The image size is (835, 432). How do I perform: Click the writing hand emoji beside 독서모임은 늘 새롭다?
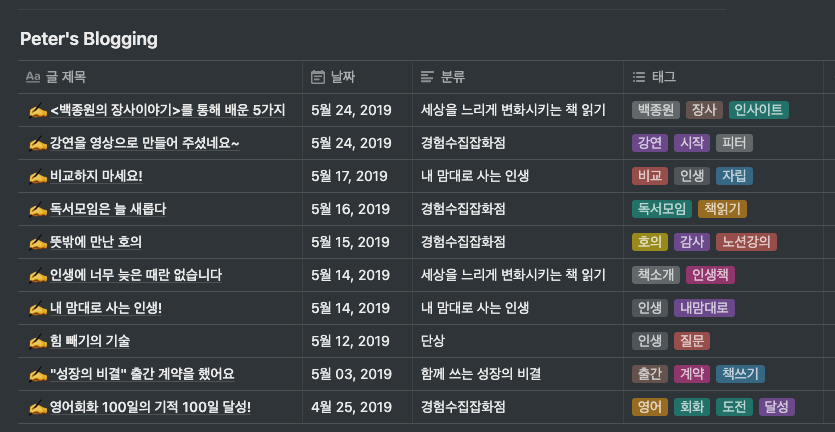click(x=38, y=209)
